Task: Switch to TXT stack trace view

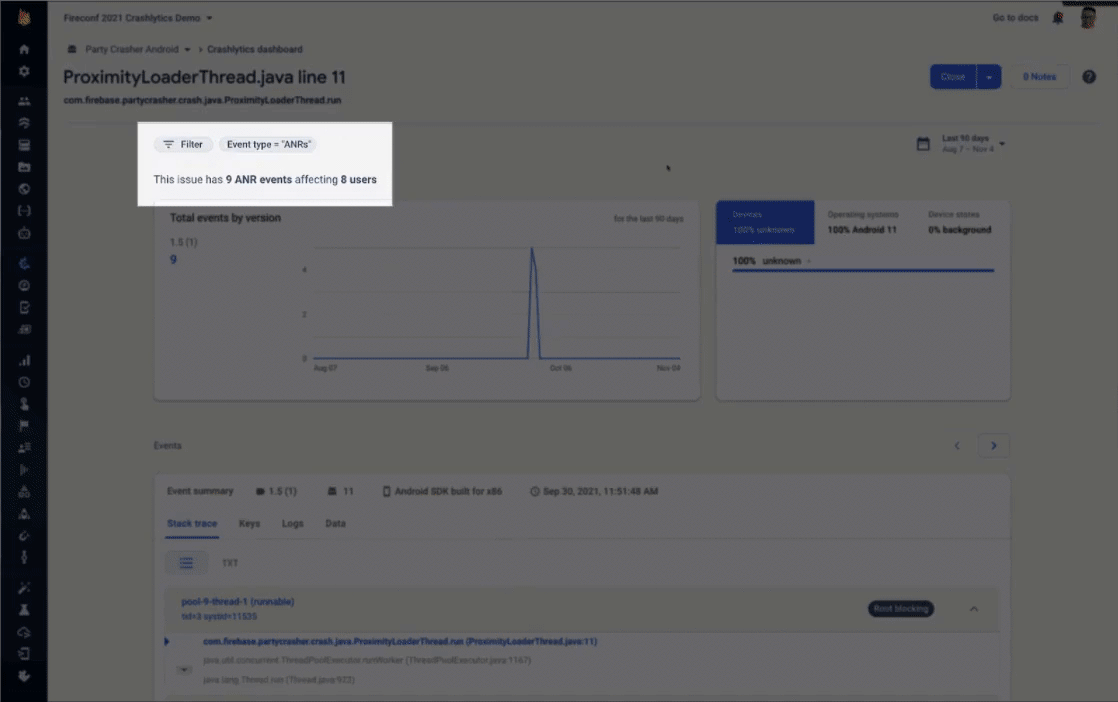Action: [230, 563]
